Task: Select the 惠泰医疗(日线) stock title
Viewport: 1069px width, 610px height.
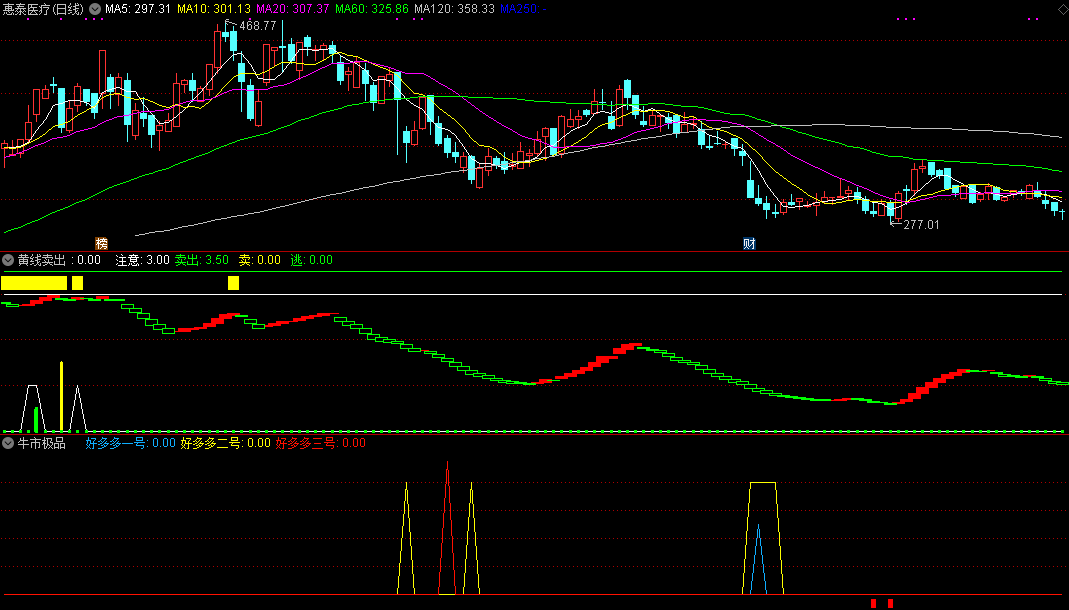Action: point(43,9)
